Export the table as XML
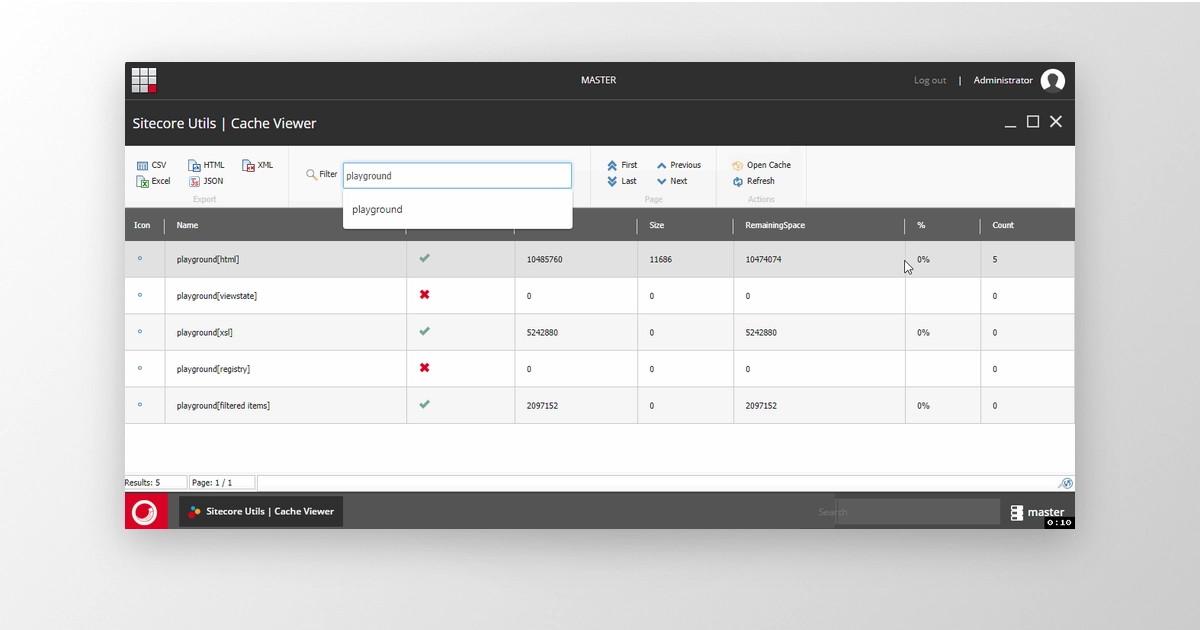 point(258,165)
